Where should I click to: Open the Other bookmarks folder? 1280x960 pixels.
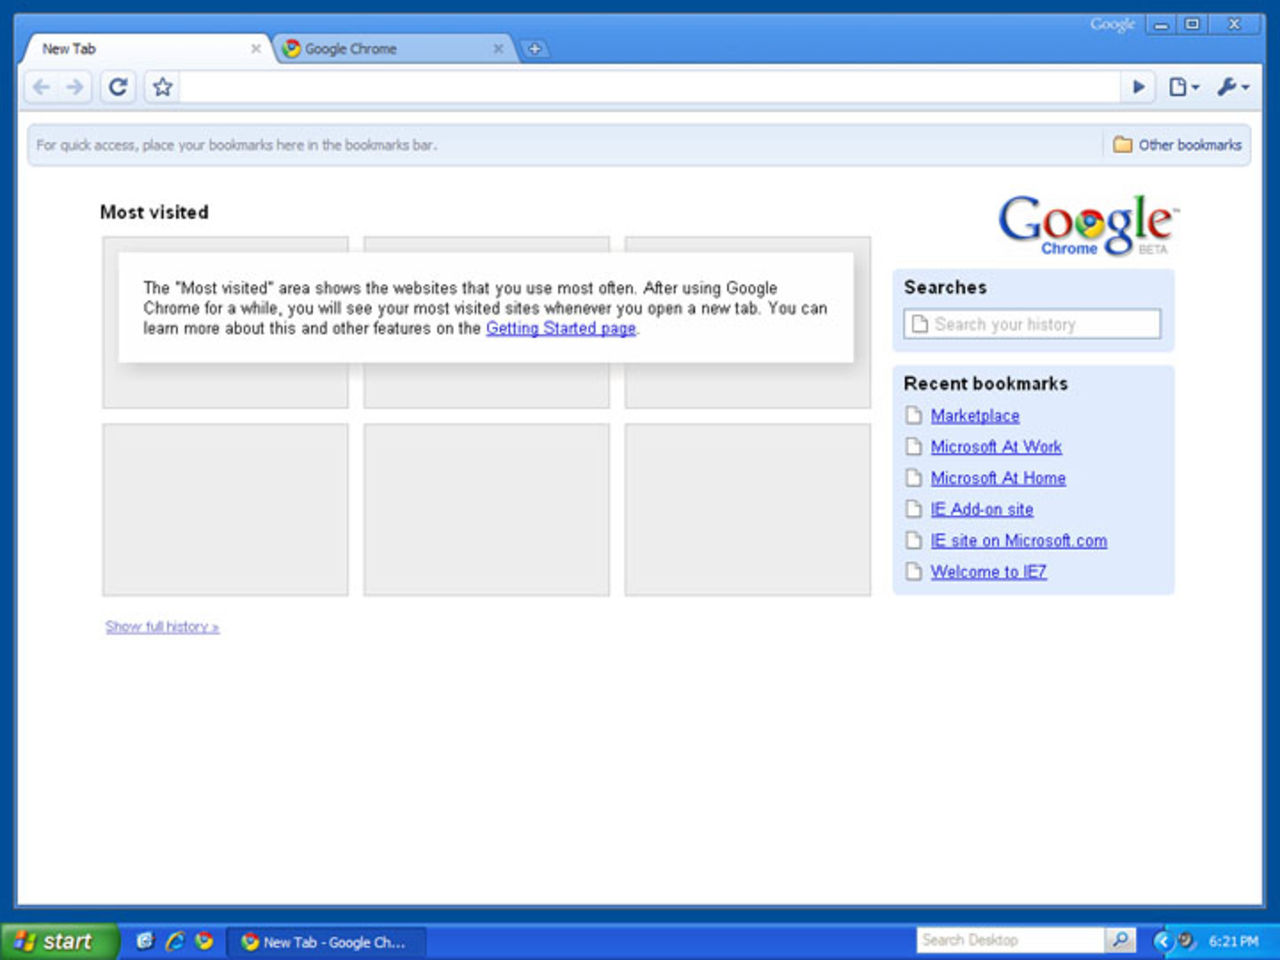tap(1178, 144)
